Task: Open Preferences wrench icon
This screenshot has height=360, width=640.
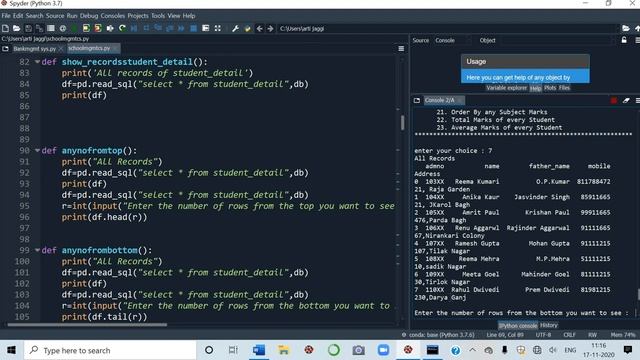Action: (236, 28)
